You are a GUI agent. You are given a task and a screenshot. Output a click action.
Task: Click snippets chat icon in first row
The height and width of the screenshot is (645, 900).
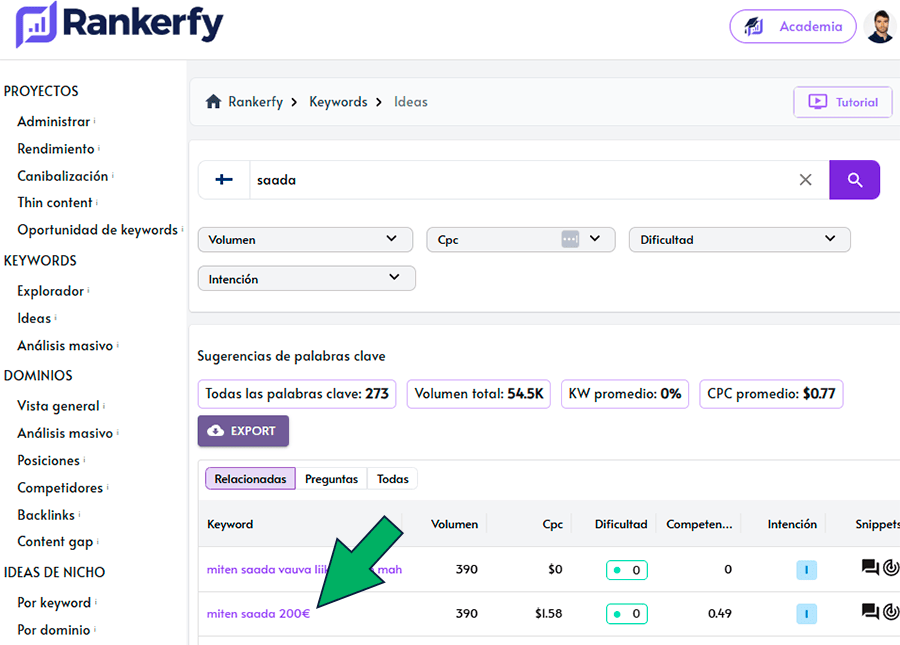click(x=870, y=568)
